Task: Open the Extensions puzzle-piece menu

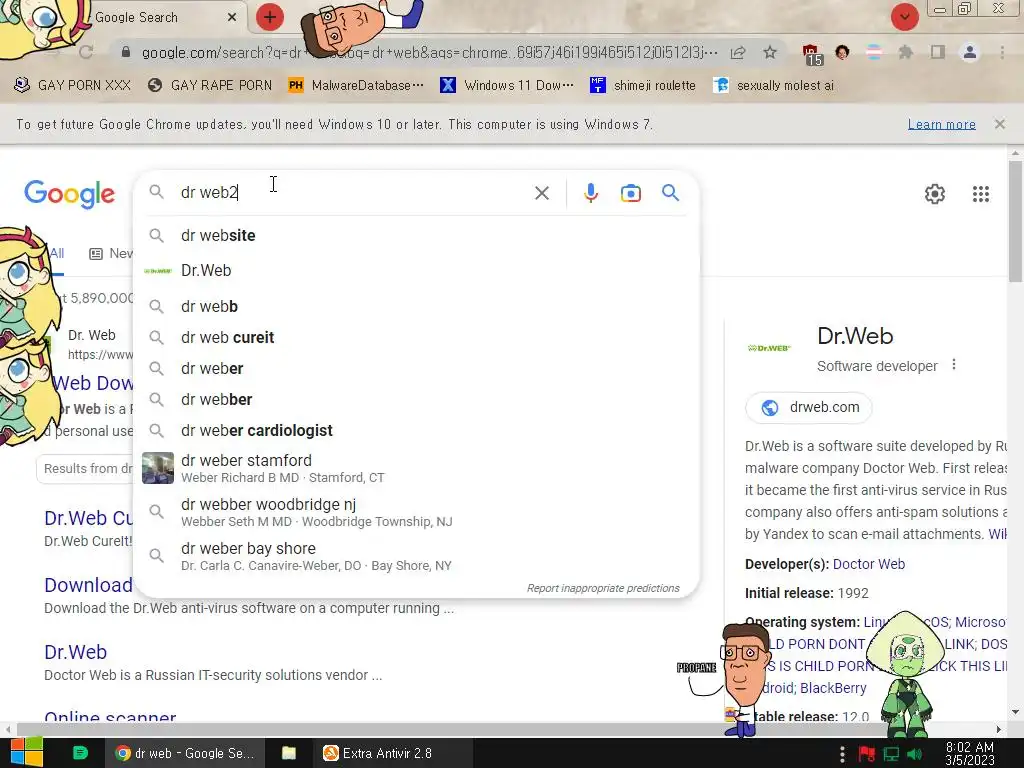Action: pos(906,52)
